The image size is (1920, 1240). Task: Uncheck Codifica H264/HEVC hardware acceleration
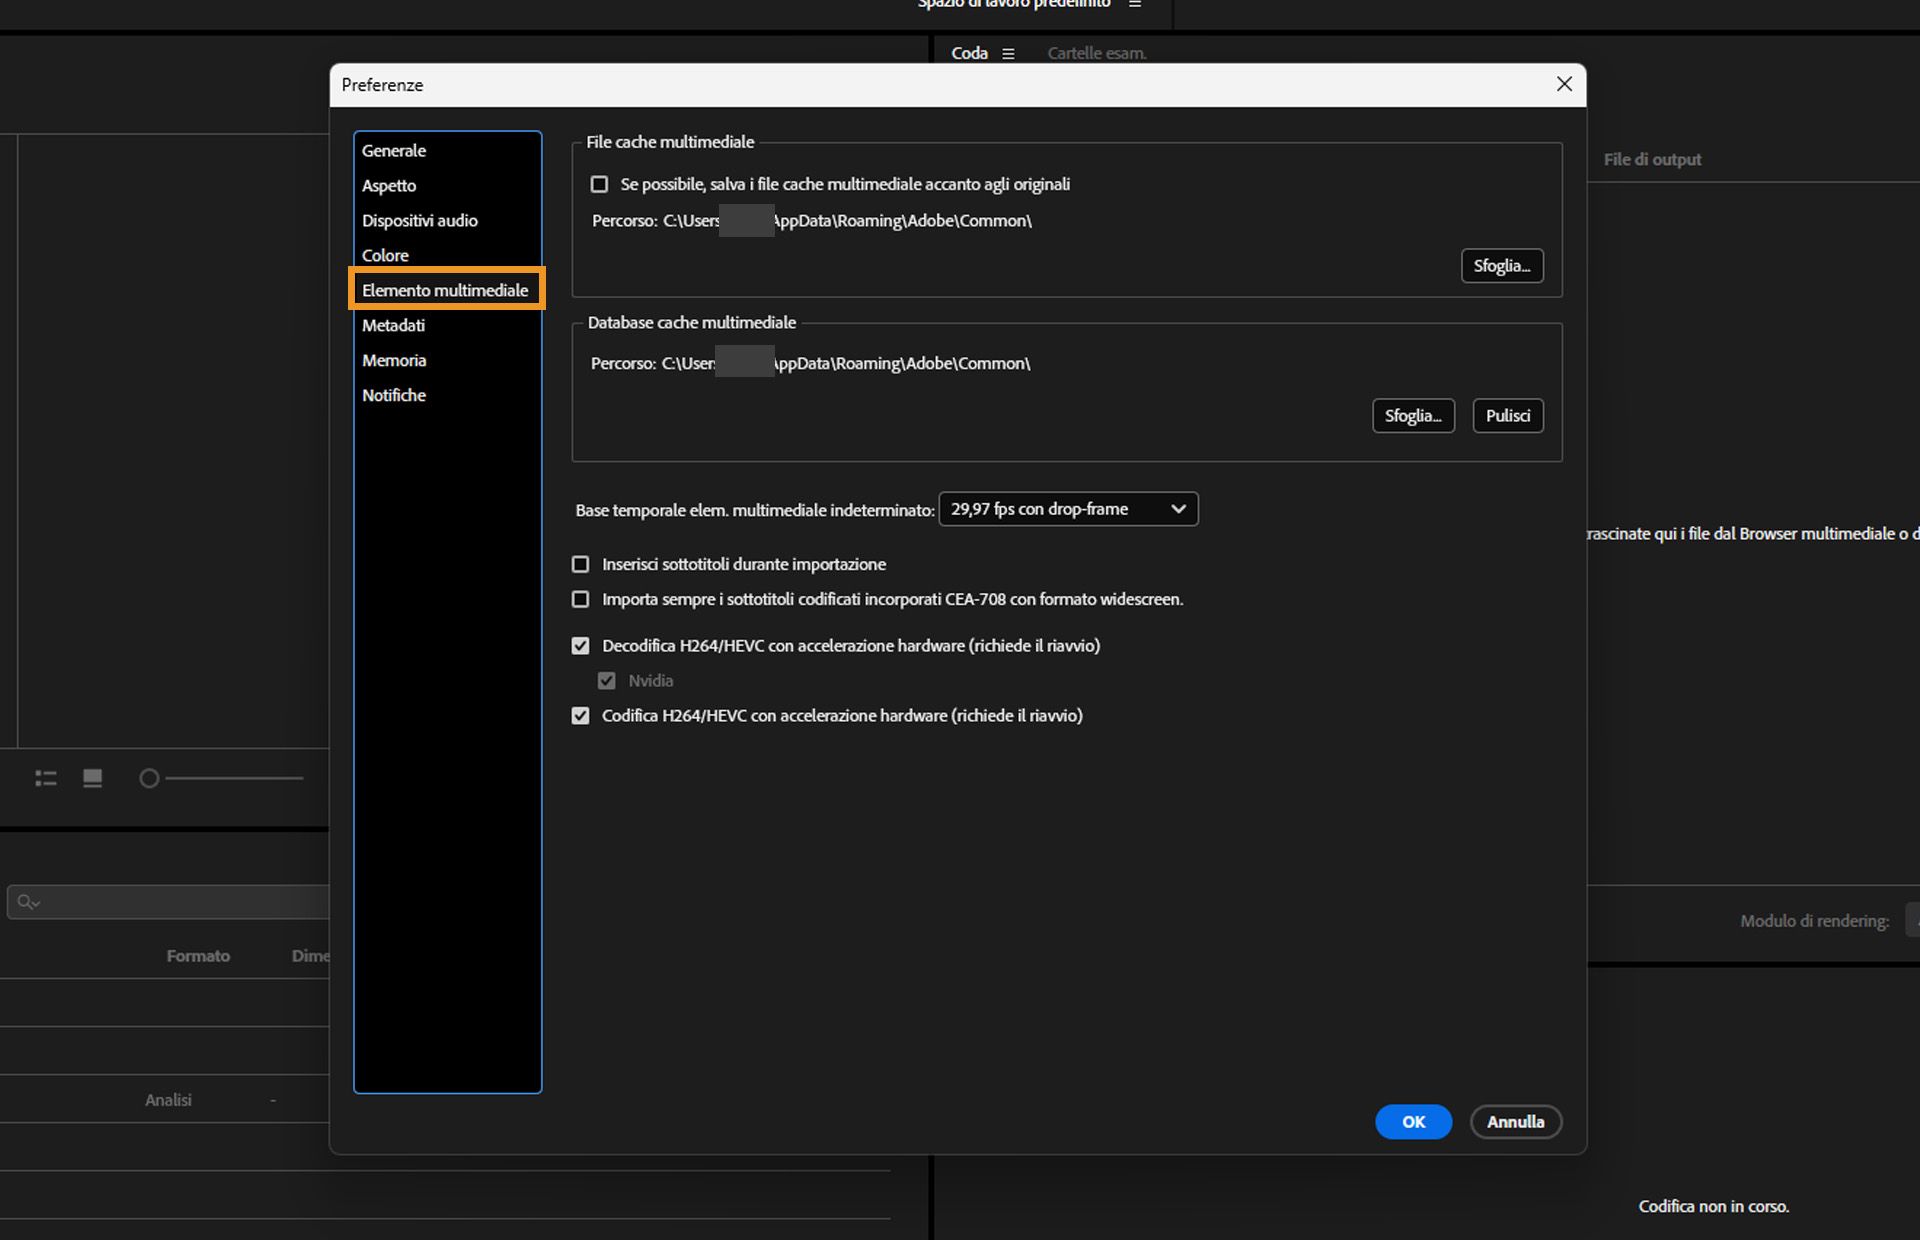(580, 716)
